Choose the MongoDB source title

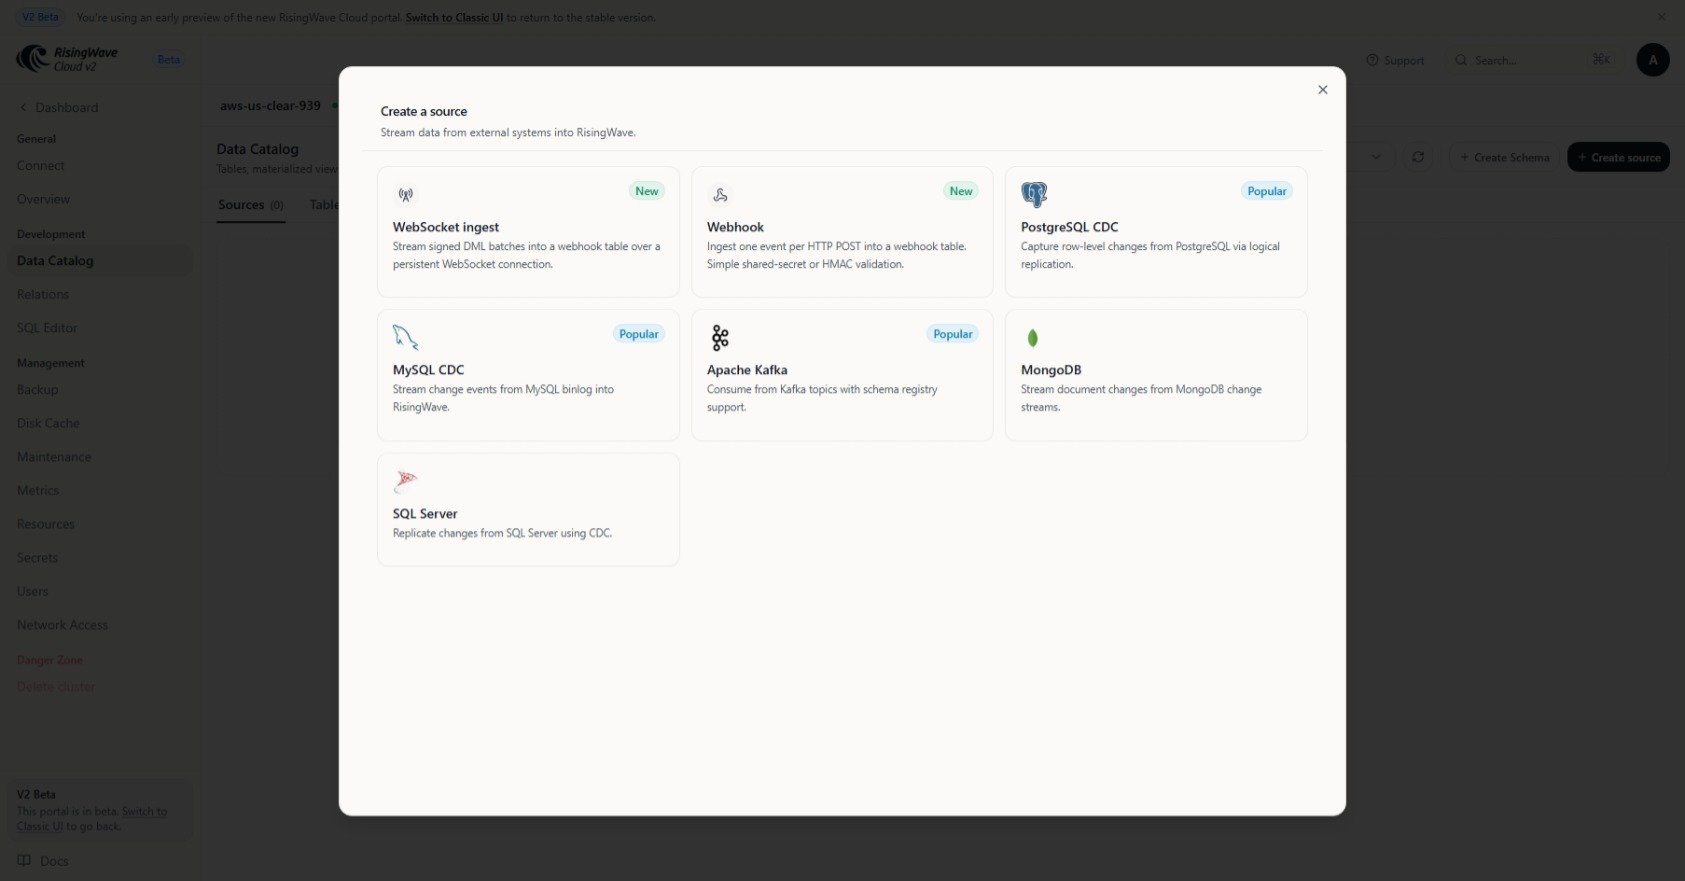(1051, 370)
